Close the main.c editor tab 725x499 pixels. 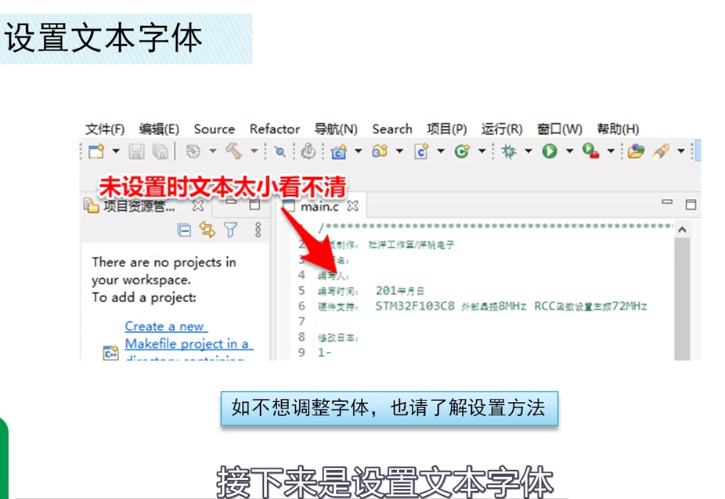coord(353,206)
